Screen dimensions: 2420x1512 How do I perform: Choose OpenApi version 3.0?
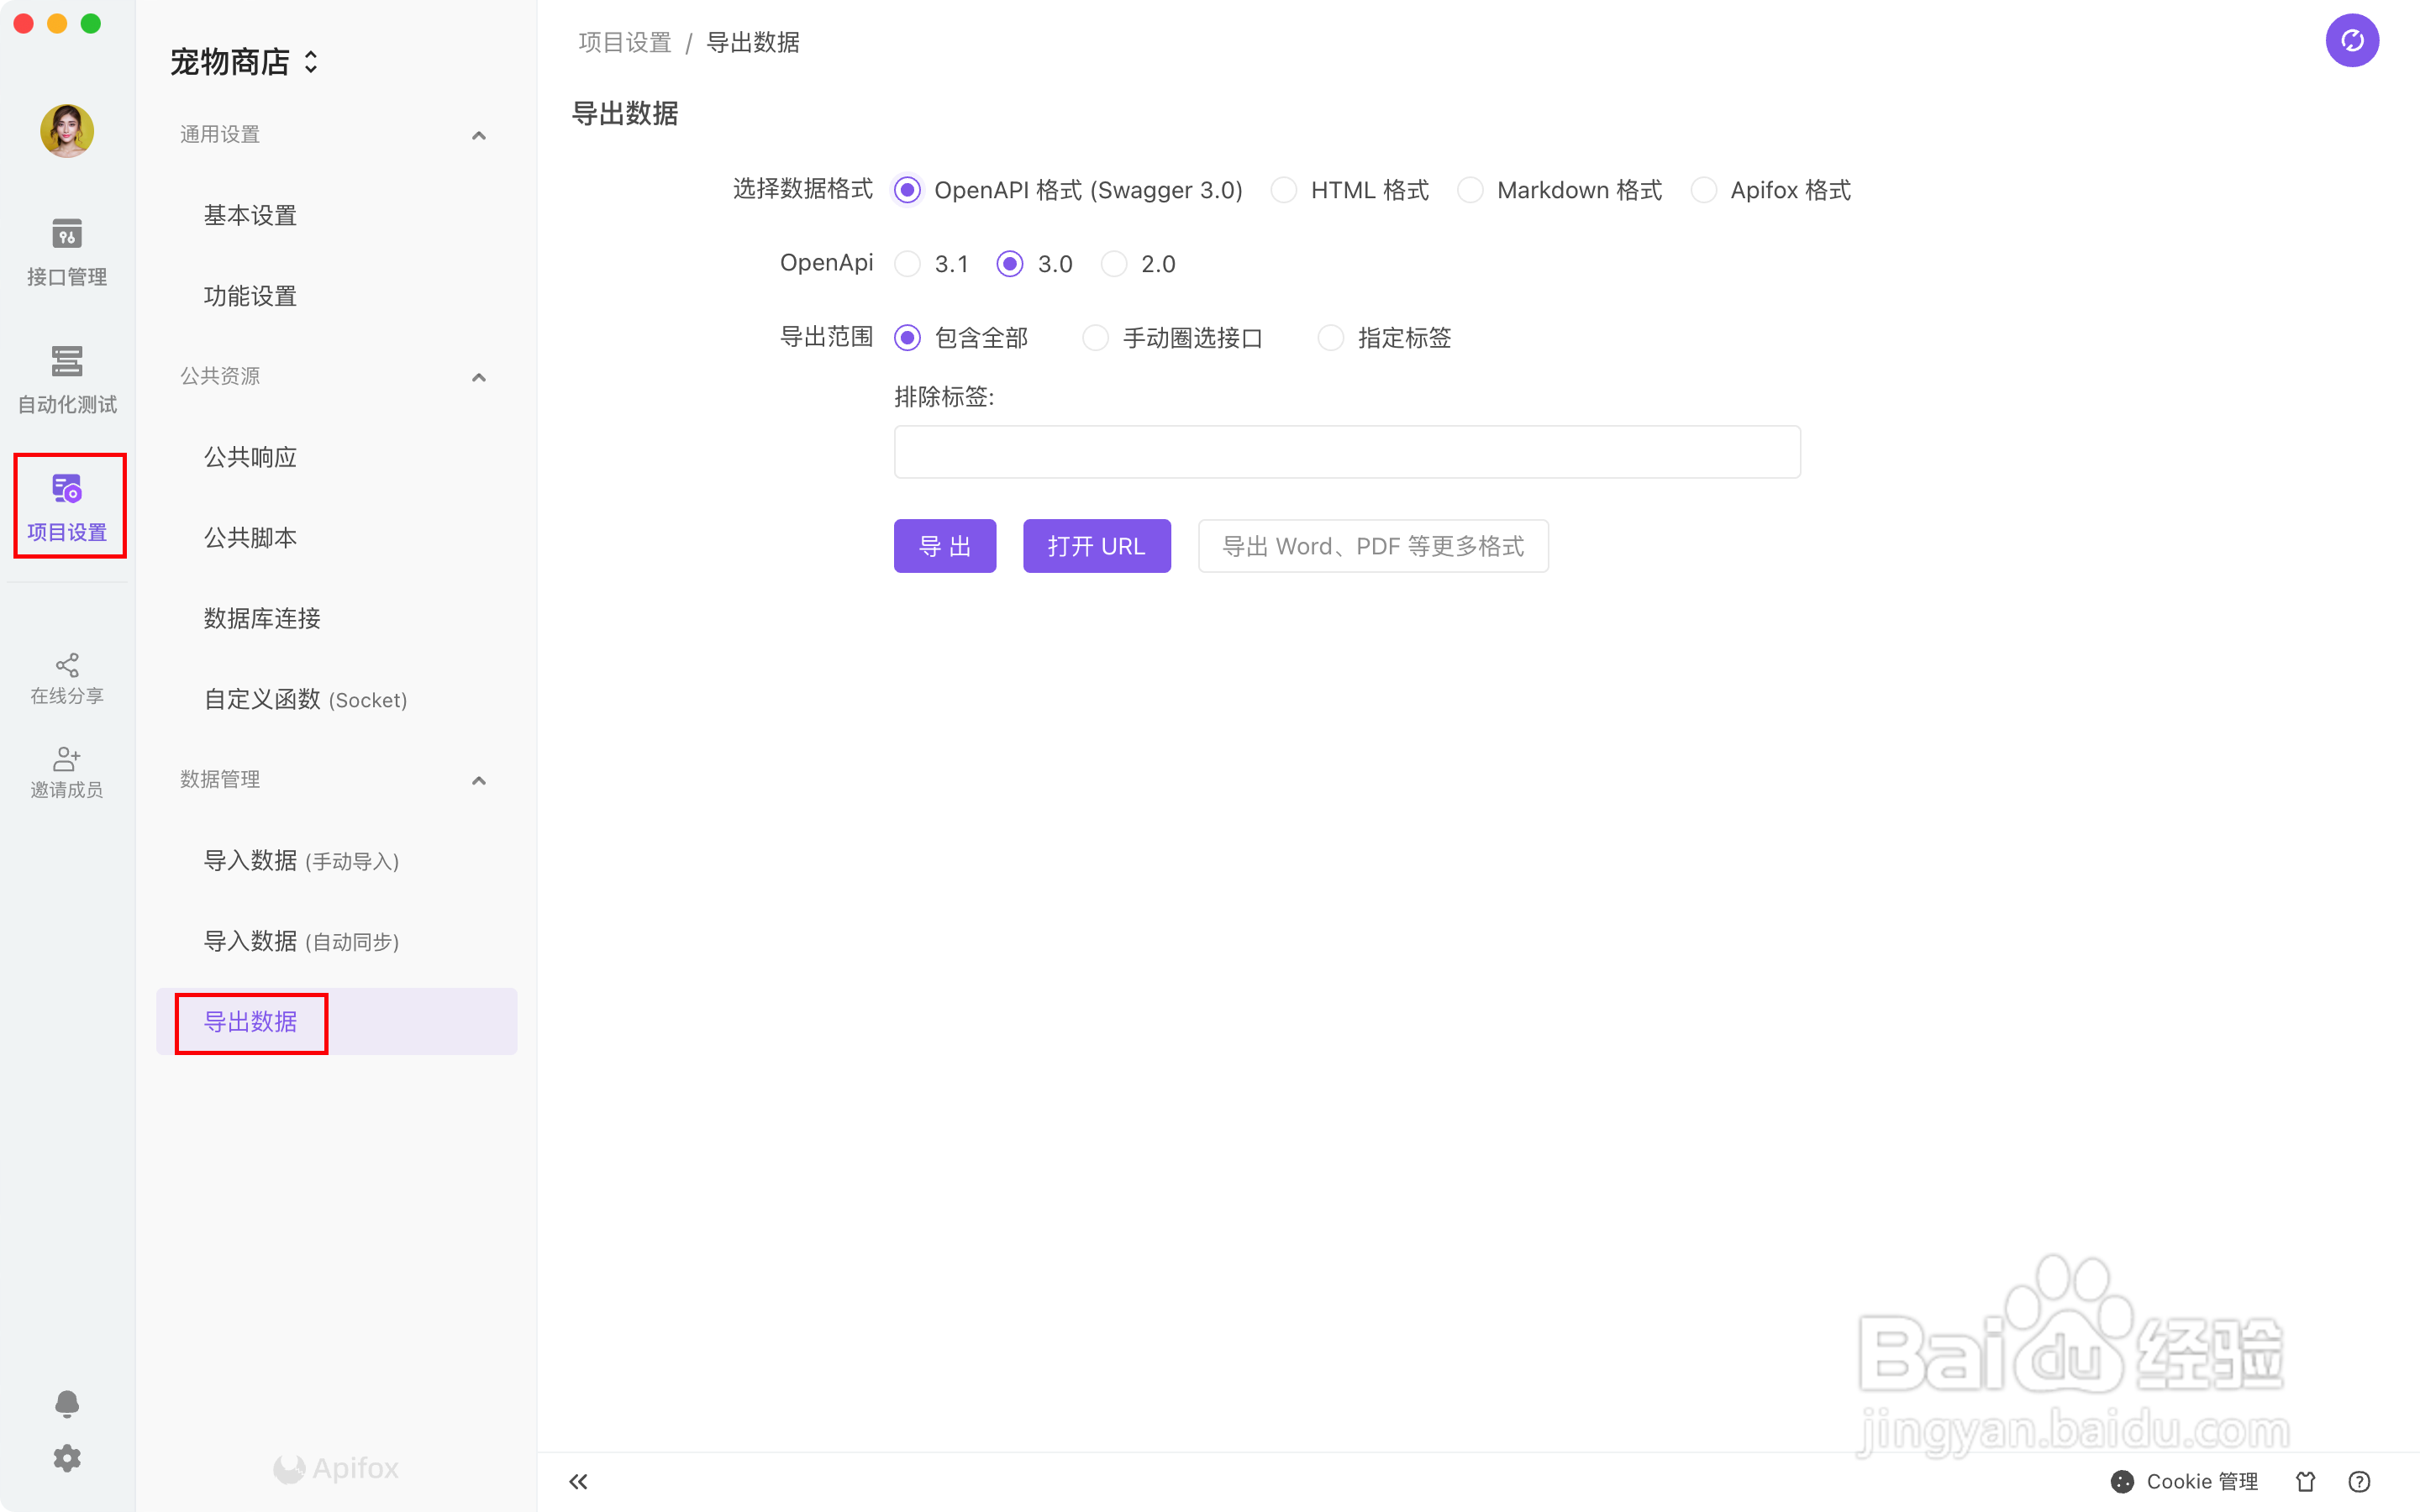(x=1010, y=264)
